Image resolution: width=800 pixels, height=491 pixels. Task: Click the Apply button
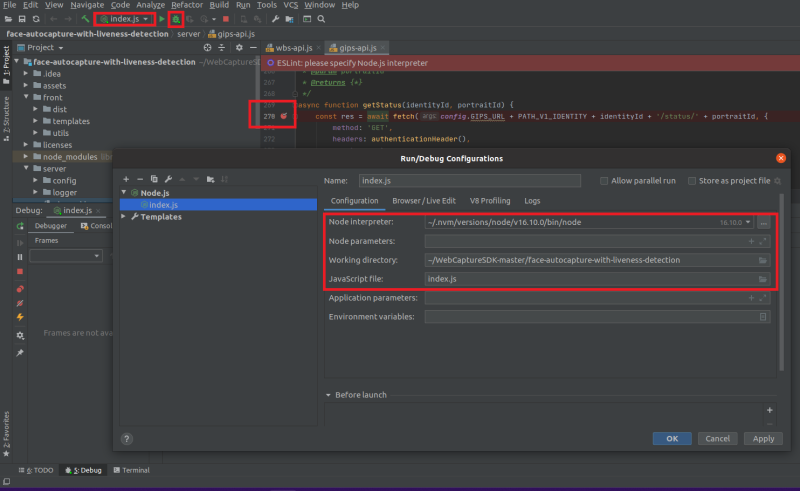pyautogui.click(x=763, y=438)
